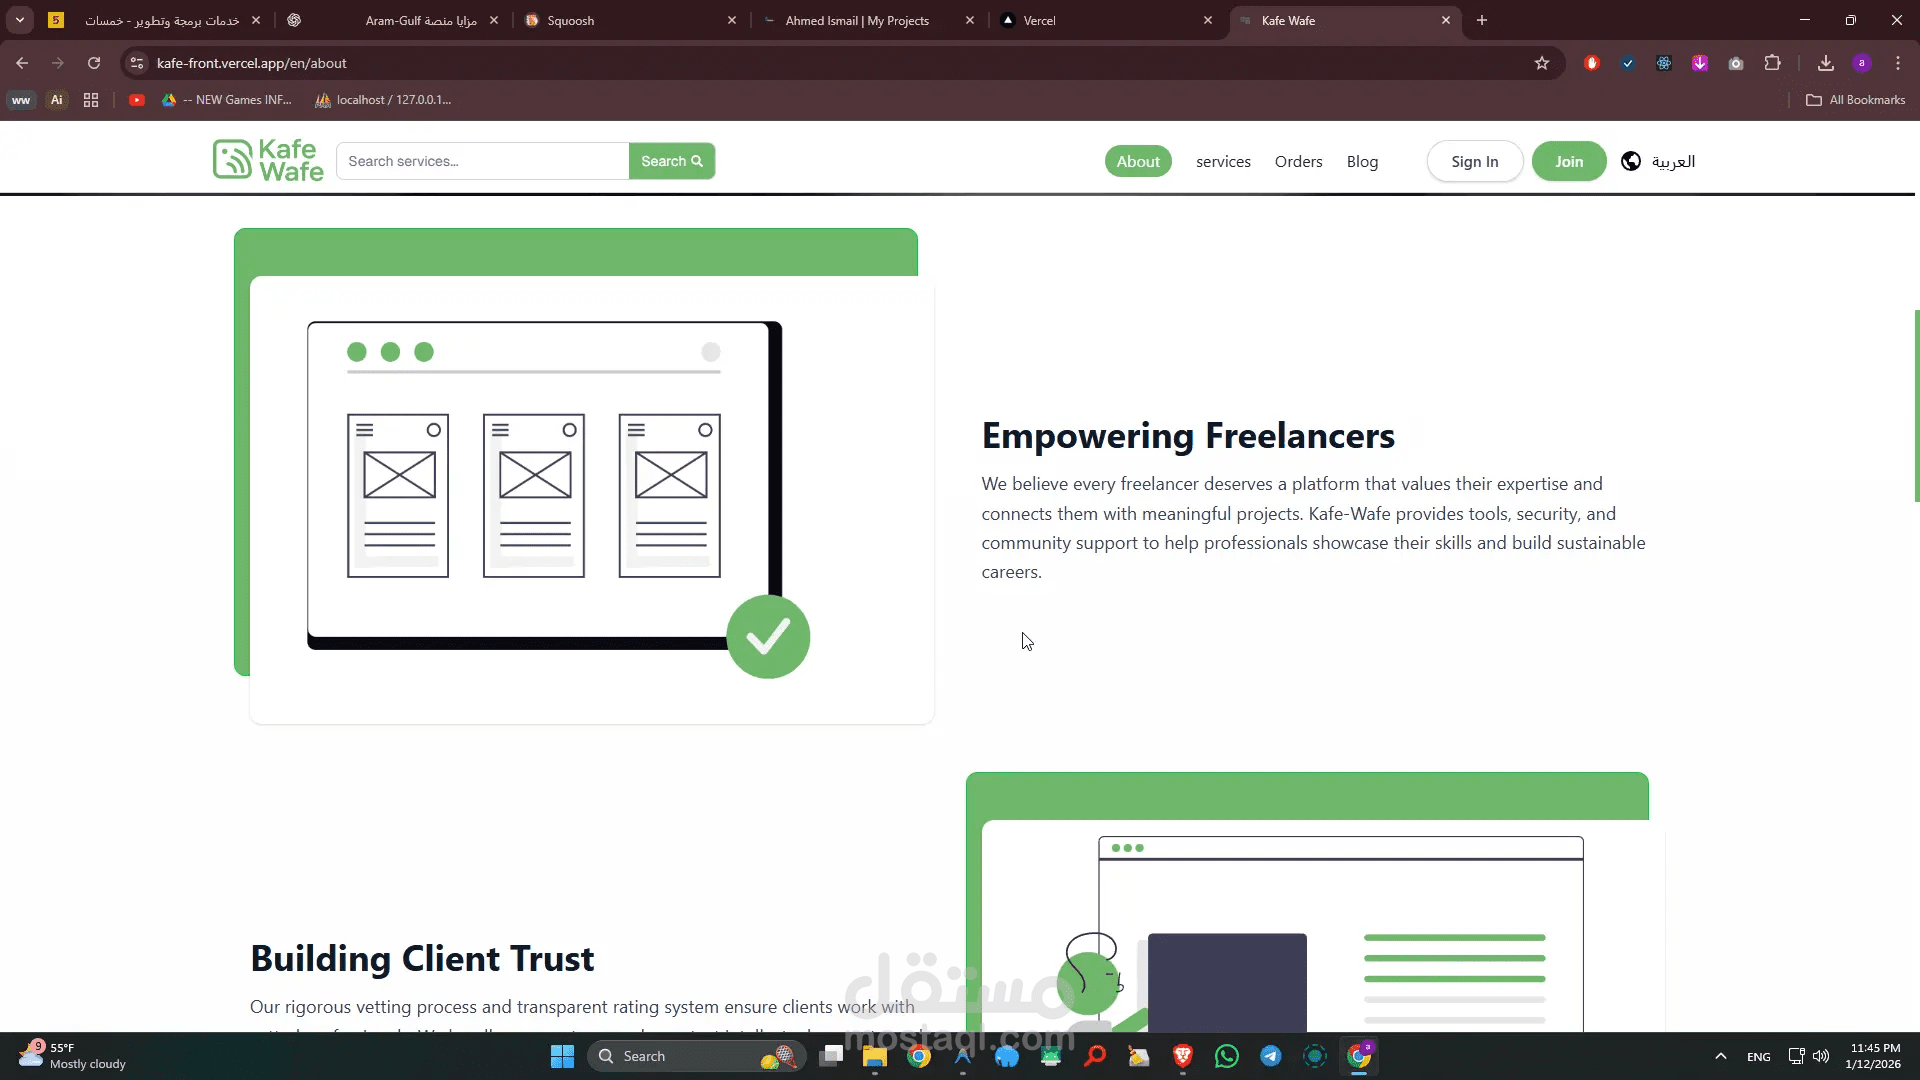This screenshot has width=1920, height=1080.
Task: Click the page vertical scrollbar thumb
Action: pos(1916,405)
